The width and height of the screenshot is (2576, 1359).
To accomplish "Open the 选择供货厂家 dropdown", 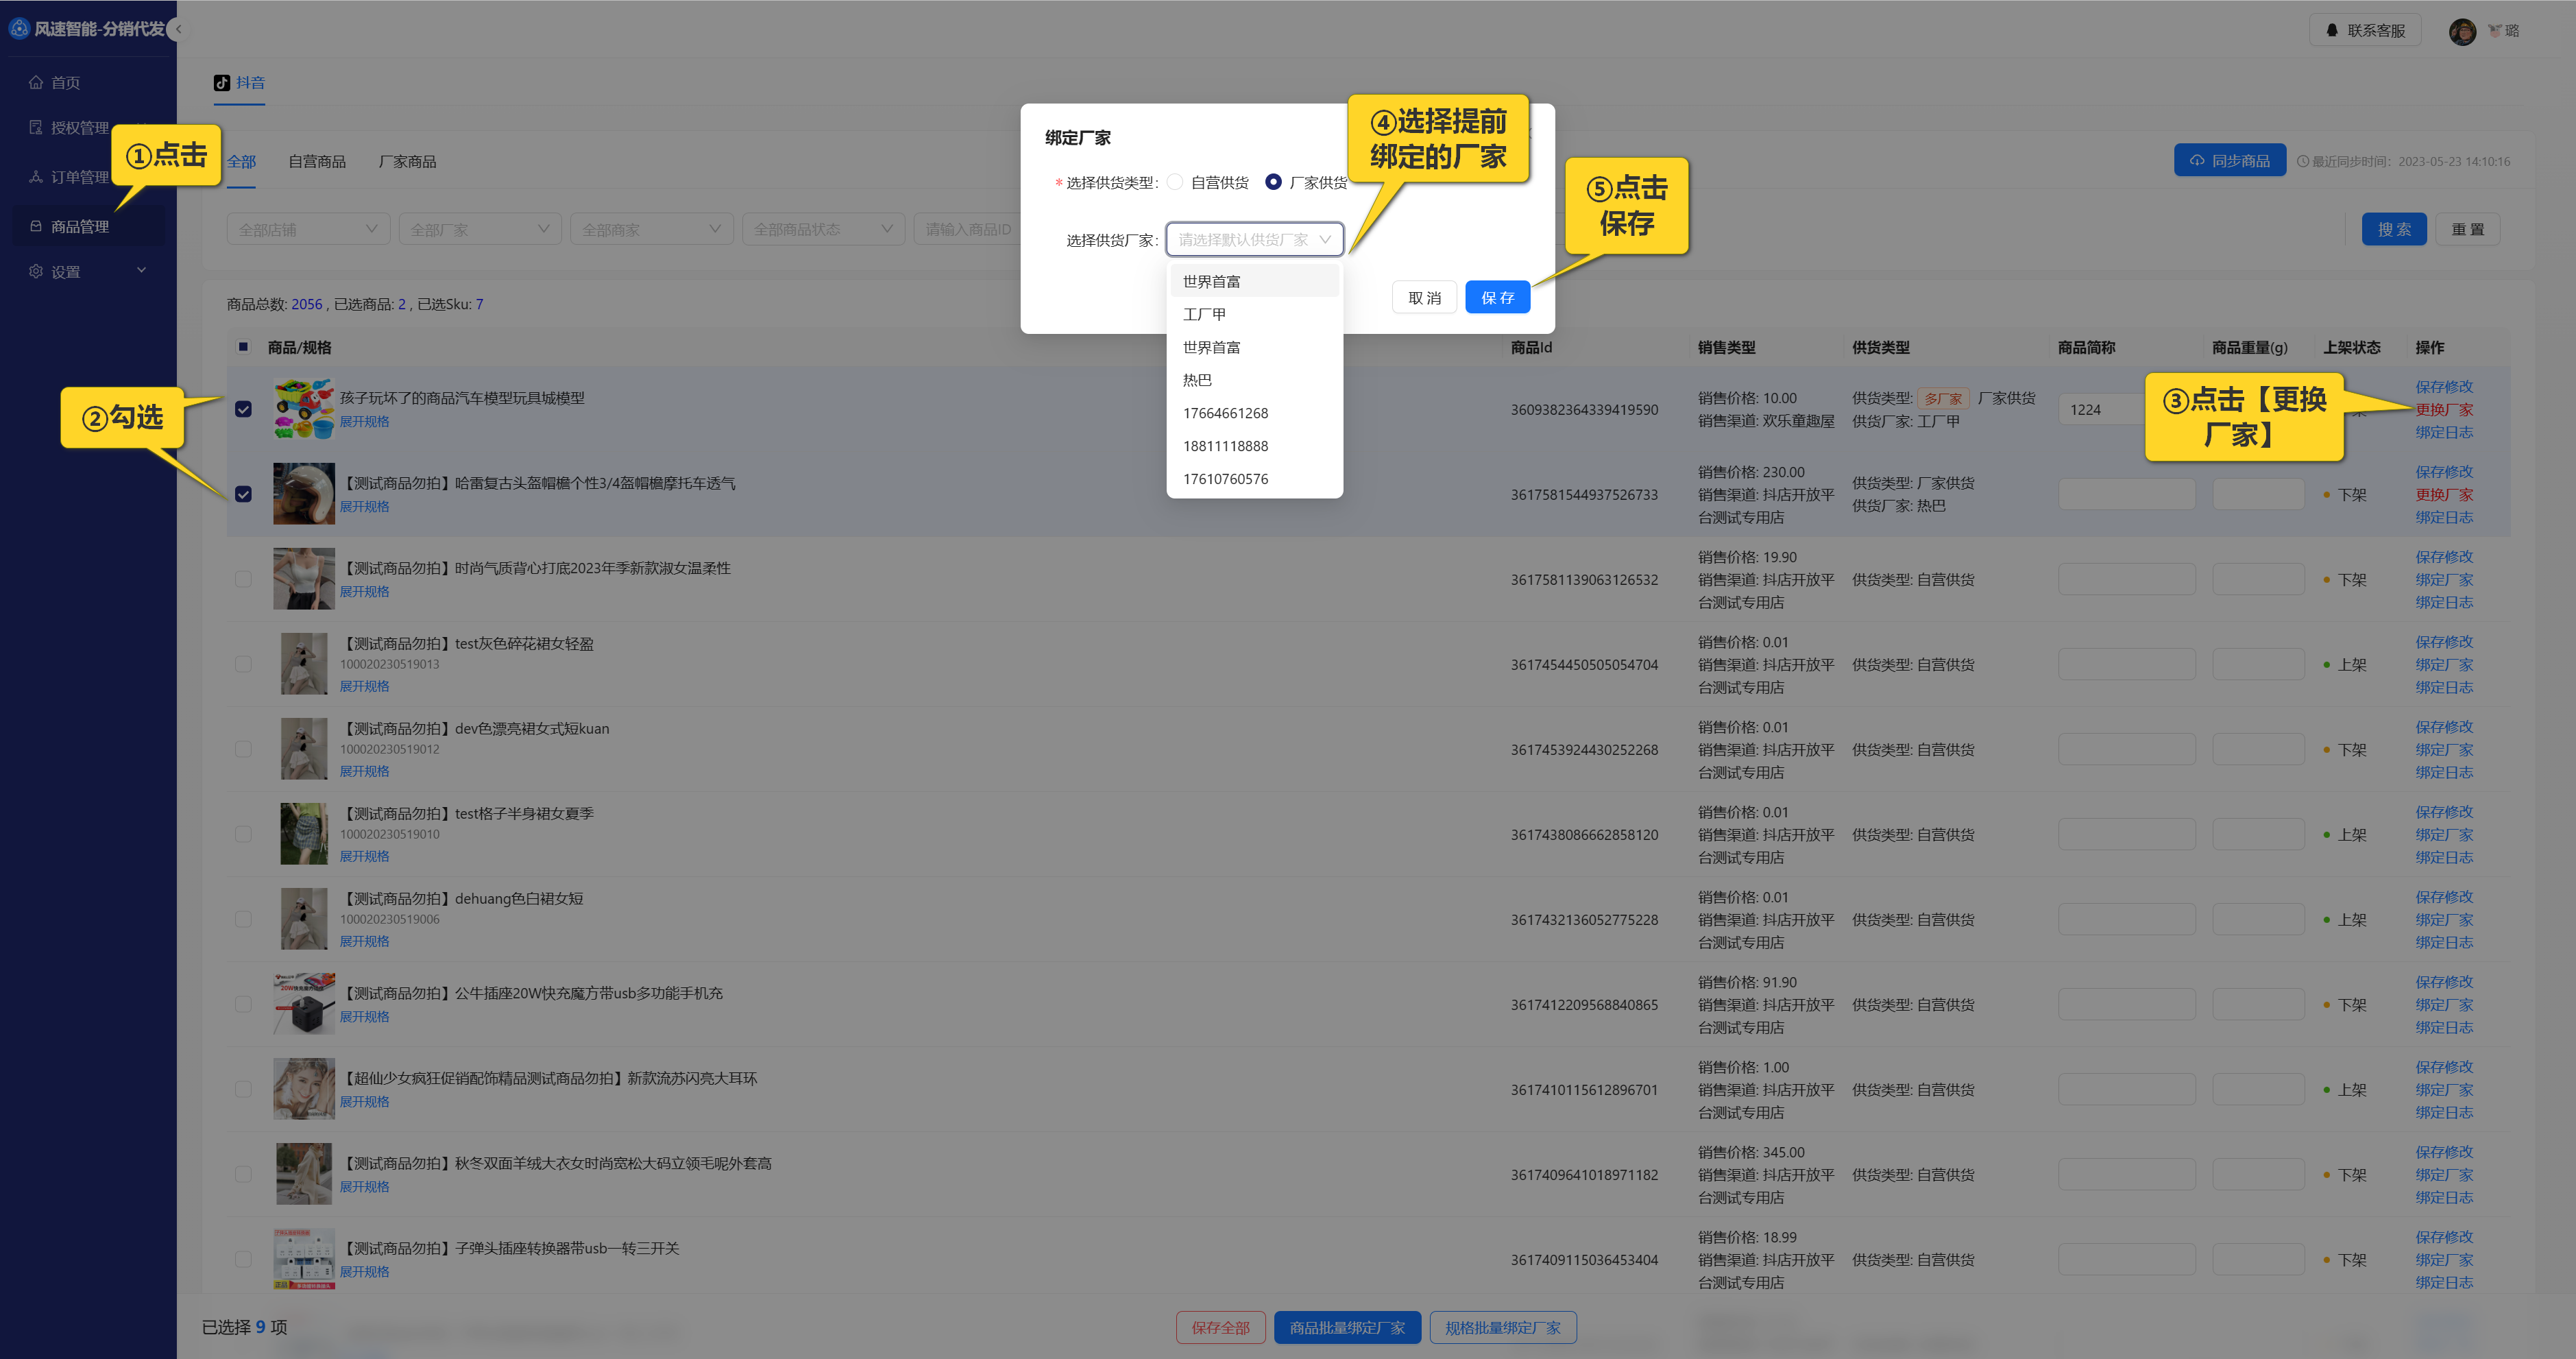I will point(1254,240).
